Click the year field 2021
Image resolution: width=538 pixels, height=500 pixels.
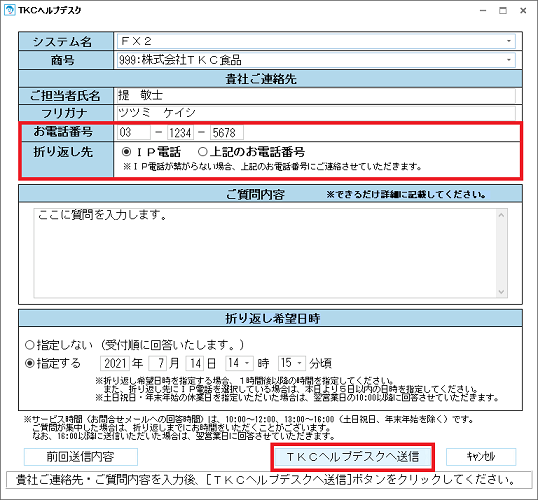[115, 363]
